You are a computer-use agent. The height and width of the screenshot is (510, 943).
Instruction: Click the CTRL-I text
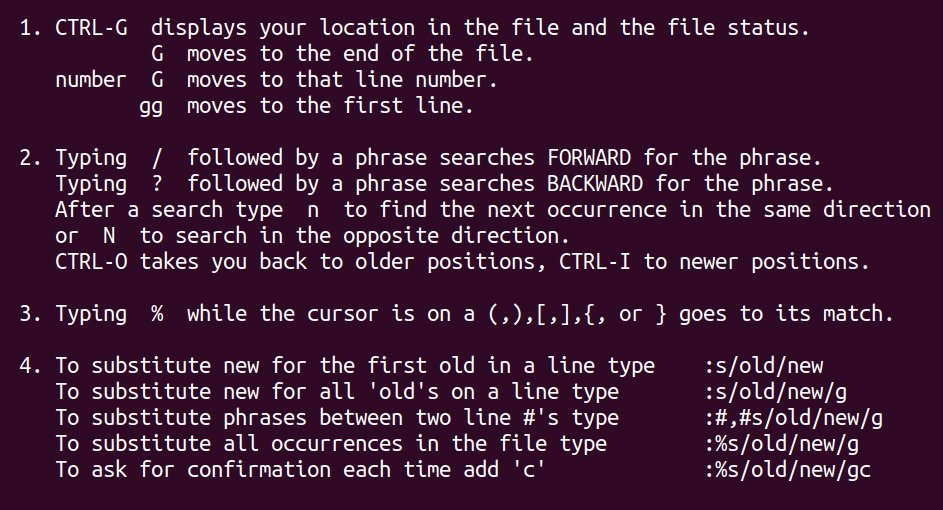tap(595, 262)
